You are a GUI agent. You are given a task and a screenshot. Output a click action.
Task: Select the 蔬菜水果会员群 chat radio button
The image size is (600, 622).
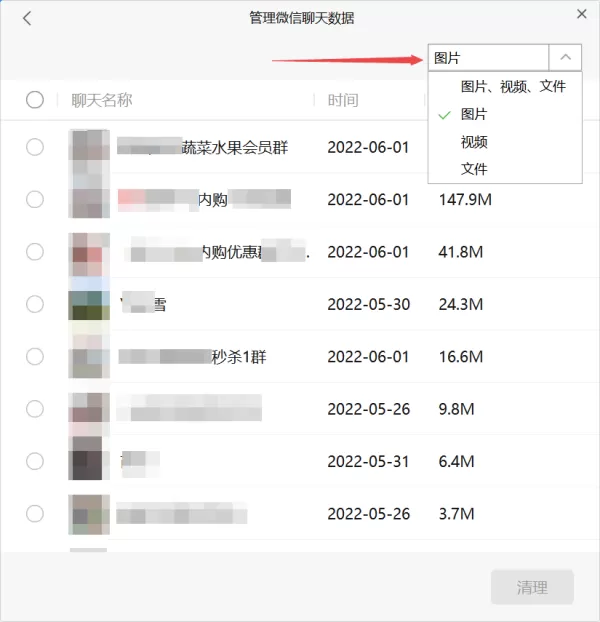coord(35,147)
